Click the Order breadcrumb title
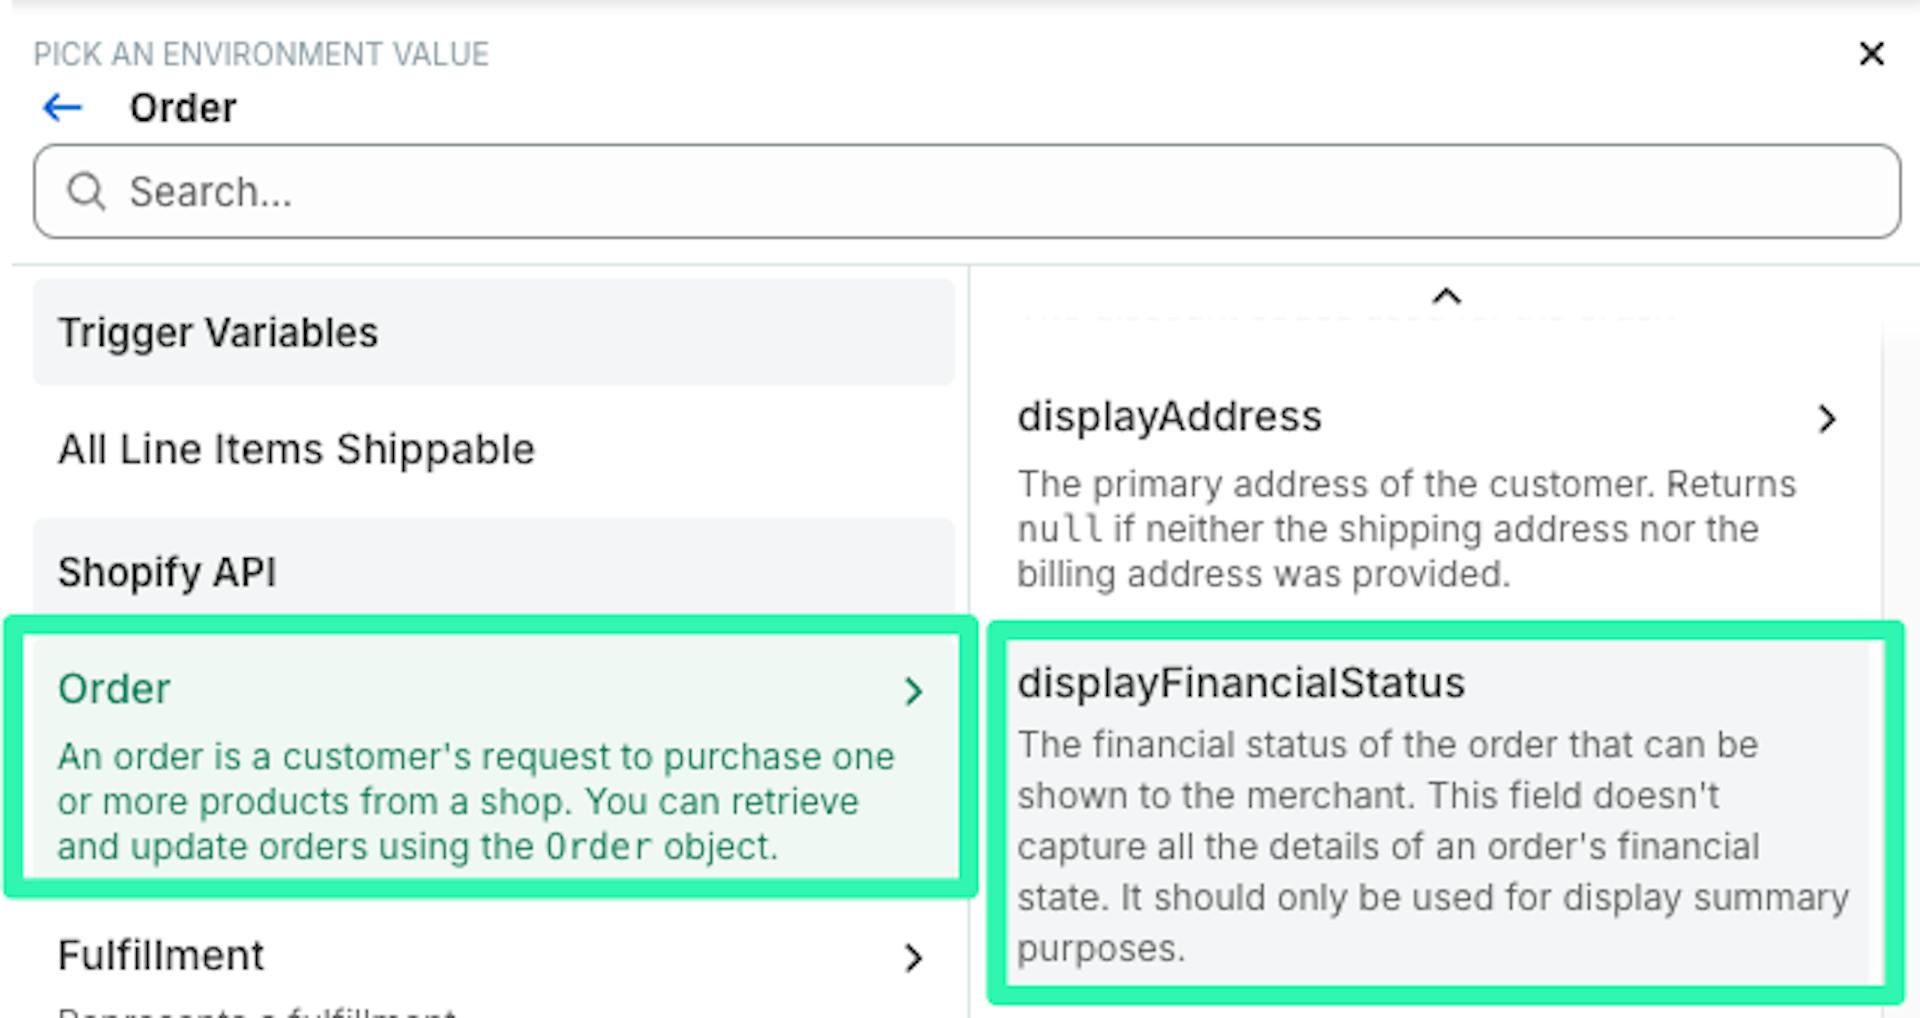Viewport: 1920px width, 1018px height. coord(183,108)
